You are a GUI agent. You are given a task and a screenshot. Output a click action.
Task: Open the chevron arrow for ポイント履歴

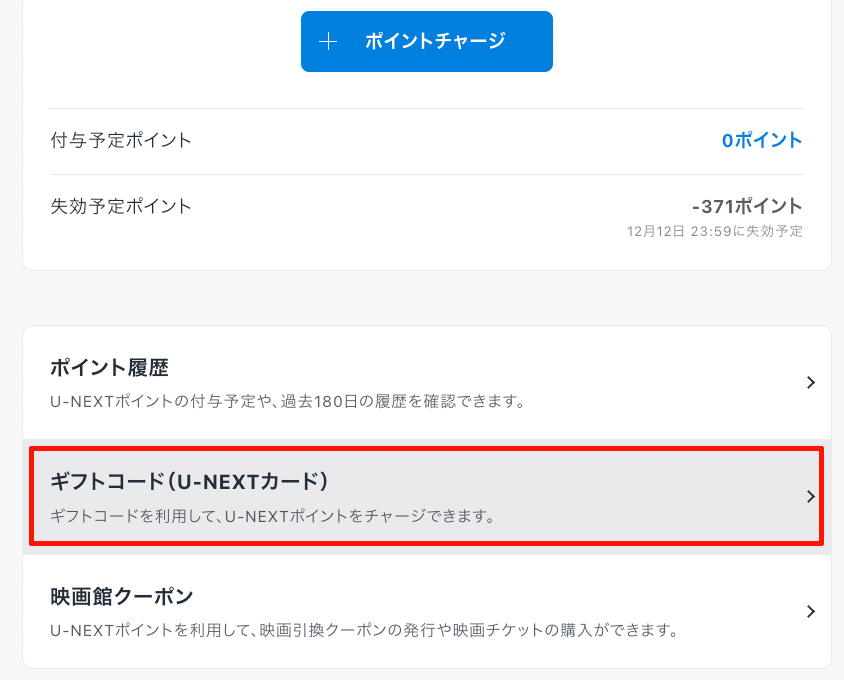(811, 382)
